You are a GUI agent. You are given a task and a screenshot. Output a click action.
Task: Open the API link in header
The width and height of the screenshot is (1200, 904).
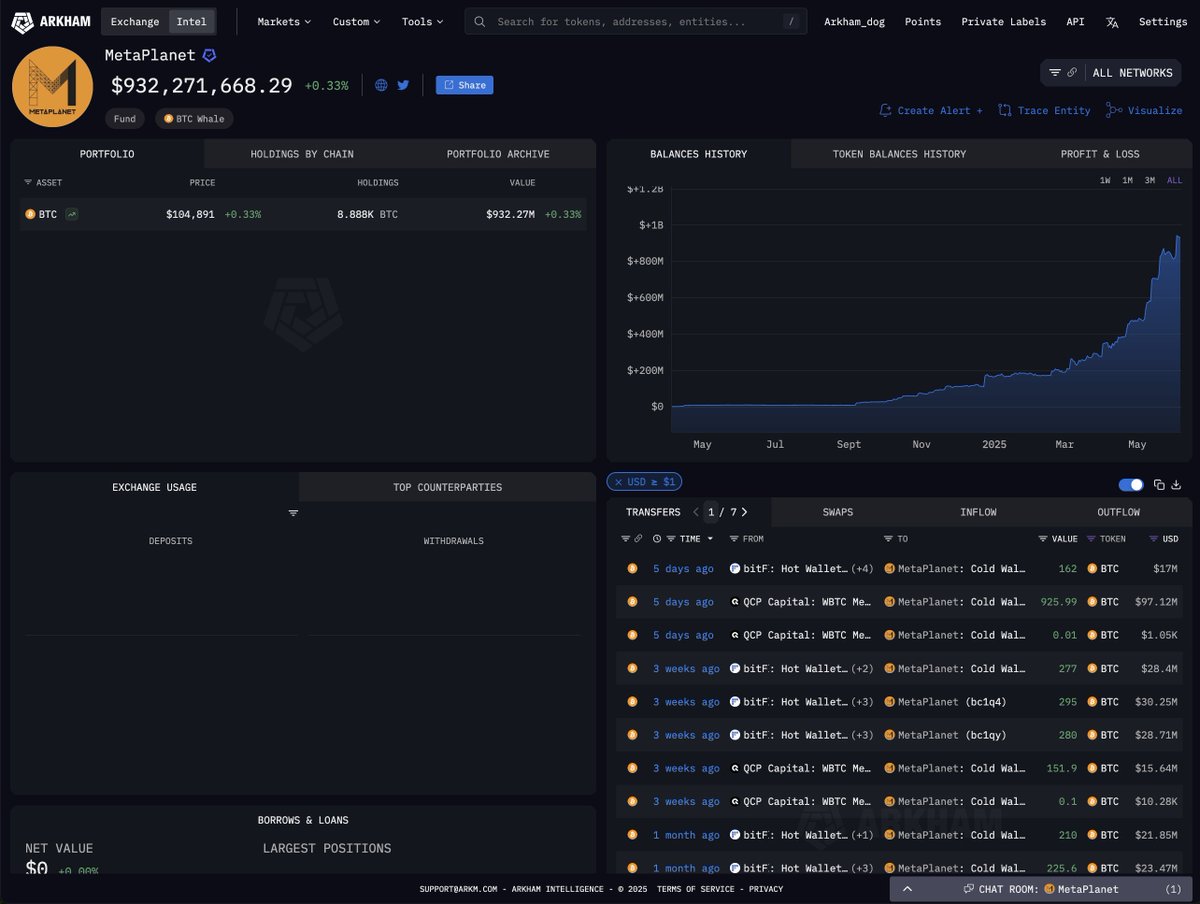tap(1075, 21)
